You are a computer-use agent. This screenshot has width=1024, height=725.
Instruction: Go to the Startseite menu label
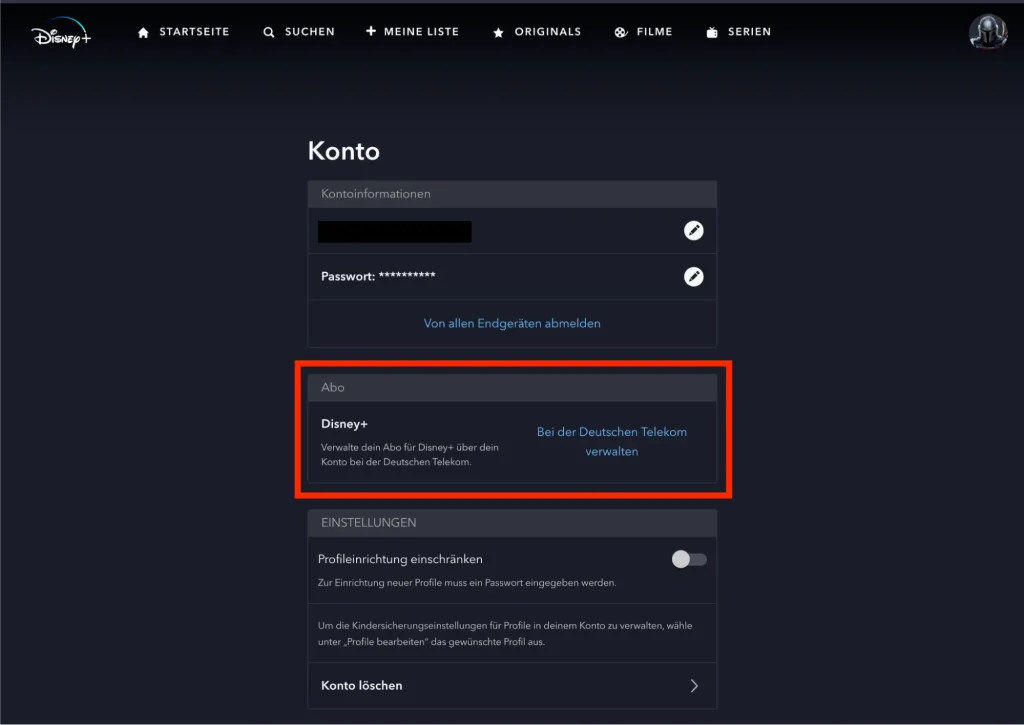tap(194, 32)
